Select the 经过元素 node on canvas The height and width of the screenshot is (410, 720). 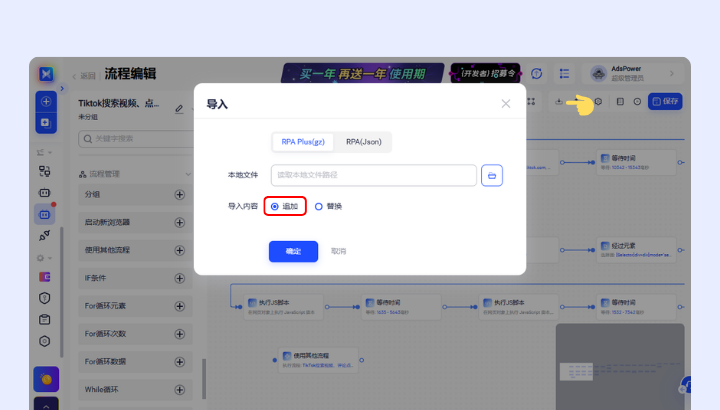[x=637, y=250]
